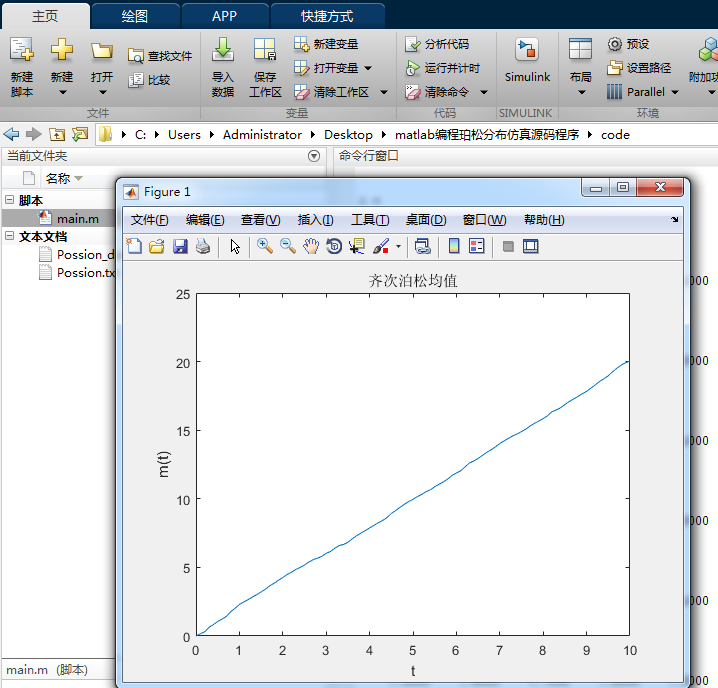Screen dimensions: 718x688
Task: Collapse the 脚本 group in file list
Action: [x=10, y=199]
